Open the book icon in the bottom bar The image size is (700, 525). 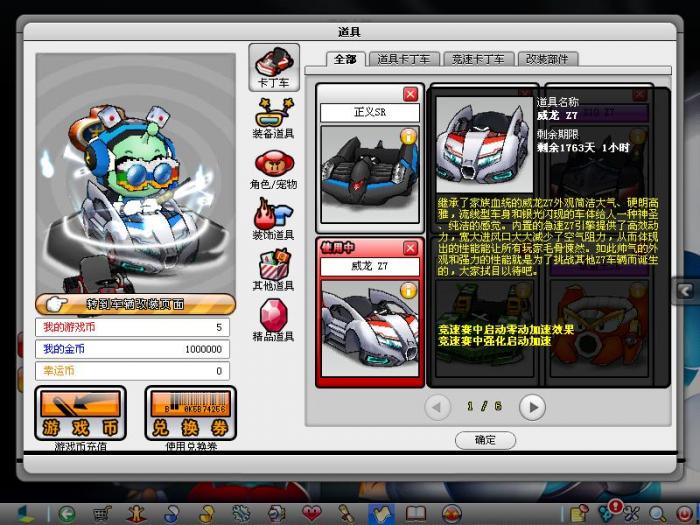pyautogui.click(x=416, y=514)
